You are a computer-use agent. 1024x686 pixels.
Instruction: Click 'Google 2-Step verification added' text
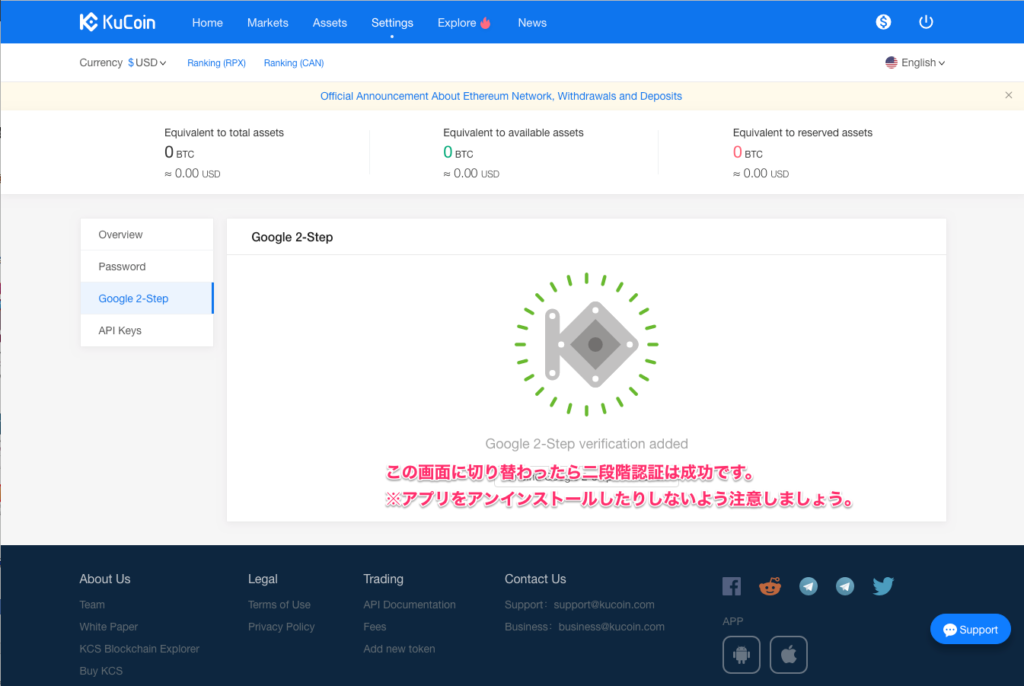point(586,444)
